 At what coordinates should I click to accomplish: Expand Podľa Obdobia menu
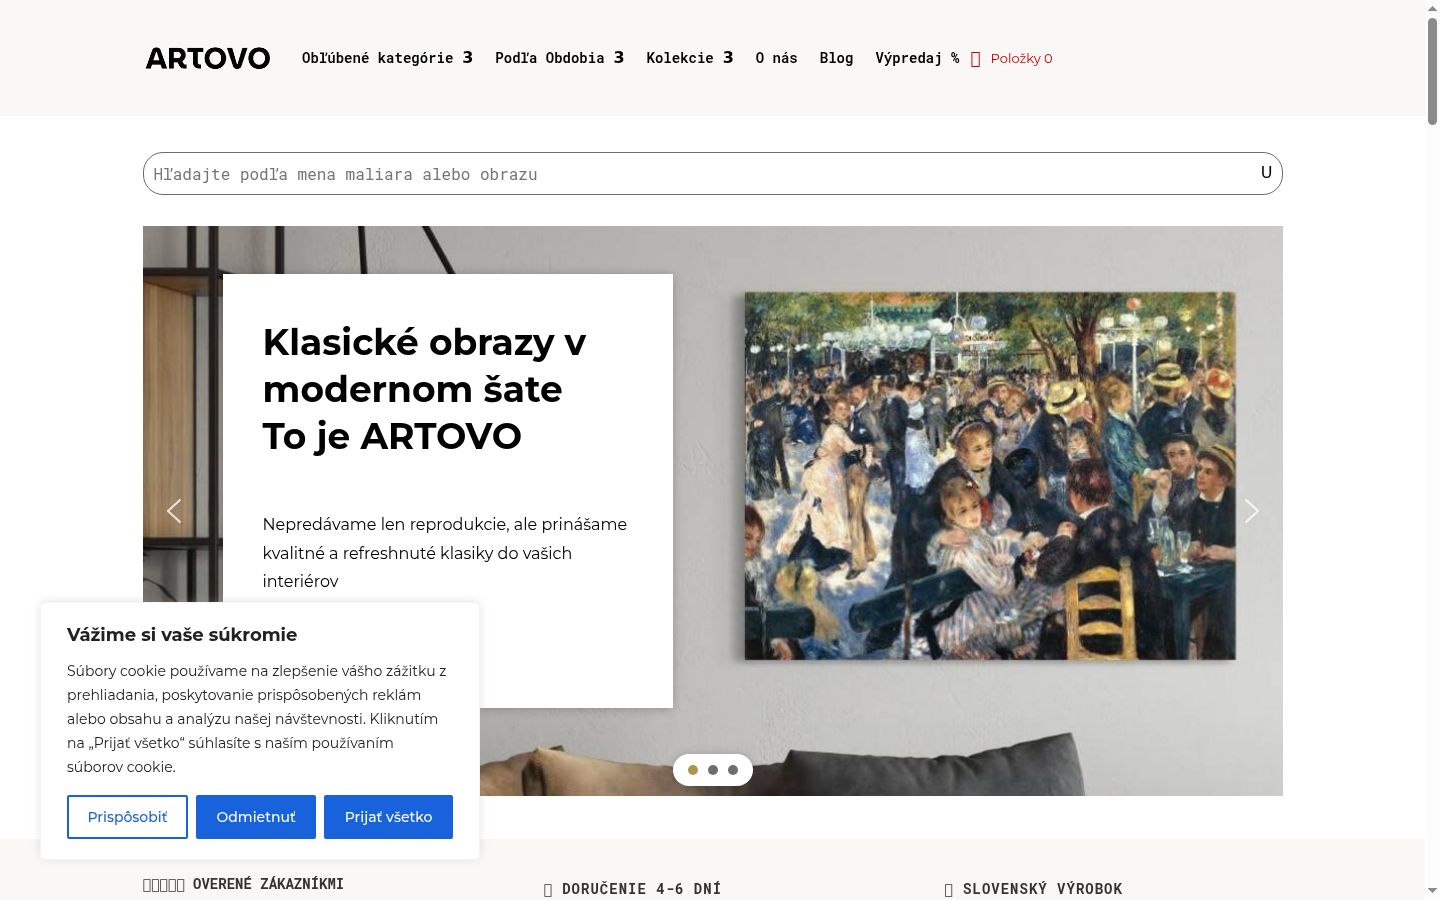559,58
